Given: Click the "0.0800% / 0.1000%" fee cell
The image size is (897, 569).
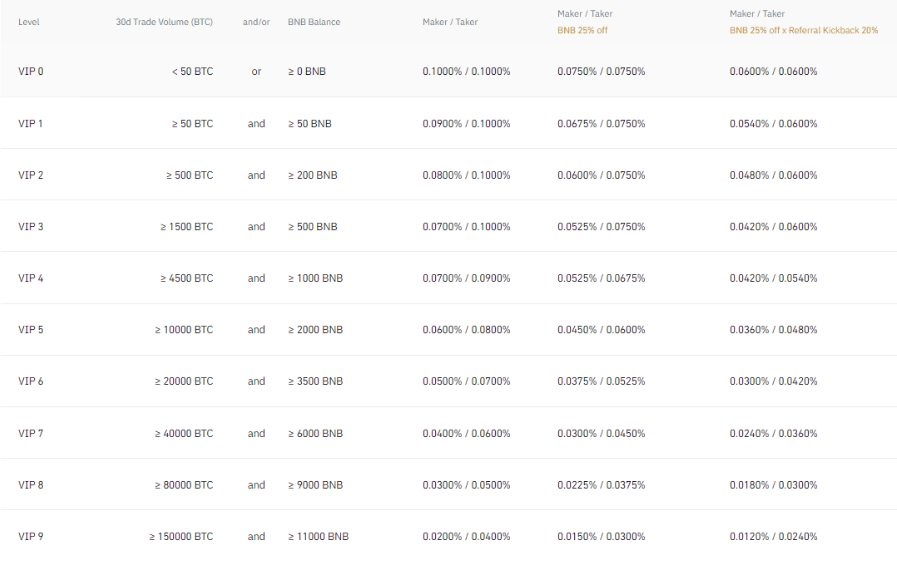Looking at the screenshot, I should 466,176.
